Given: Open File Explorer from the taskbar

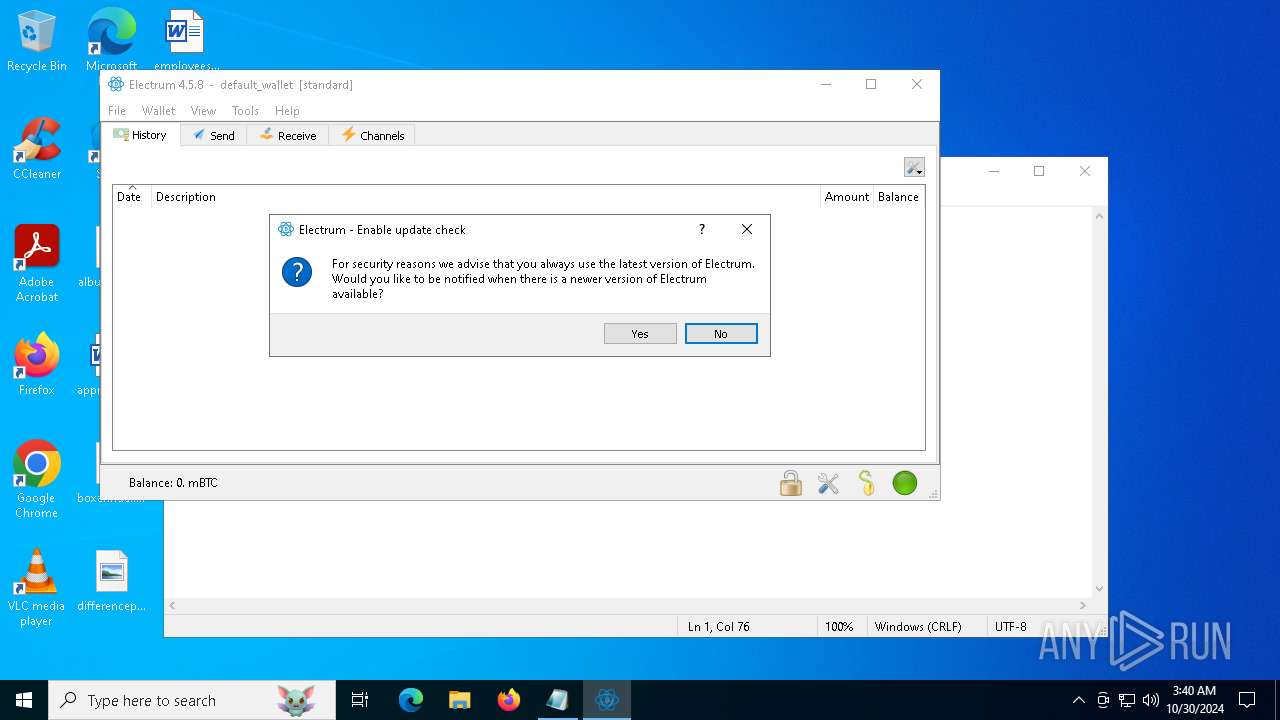Looking at the screenshot, I should coord(460,700).
